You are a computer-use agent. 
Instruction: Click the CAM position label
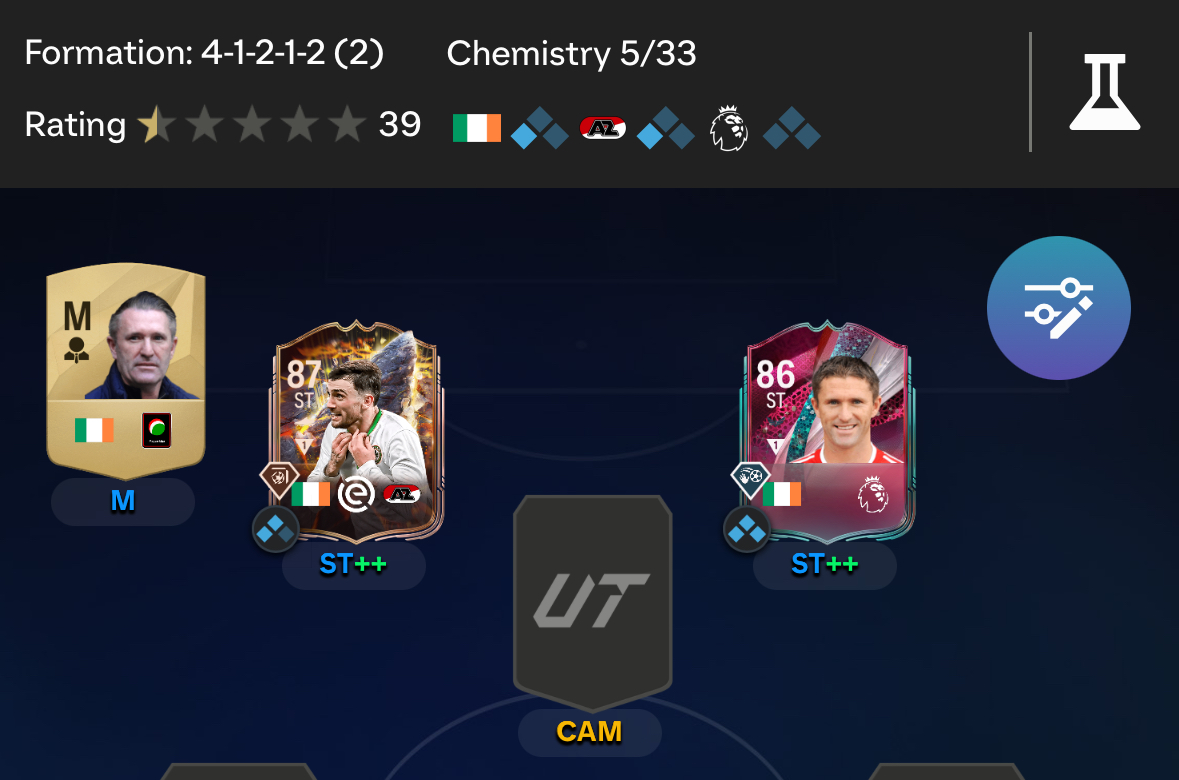(x=590, y=732)
